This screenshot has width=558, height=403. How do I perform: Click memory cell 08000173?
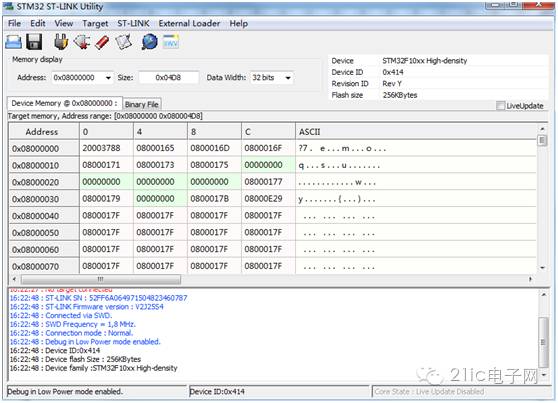pyautogui.click(x=160, y=165)
